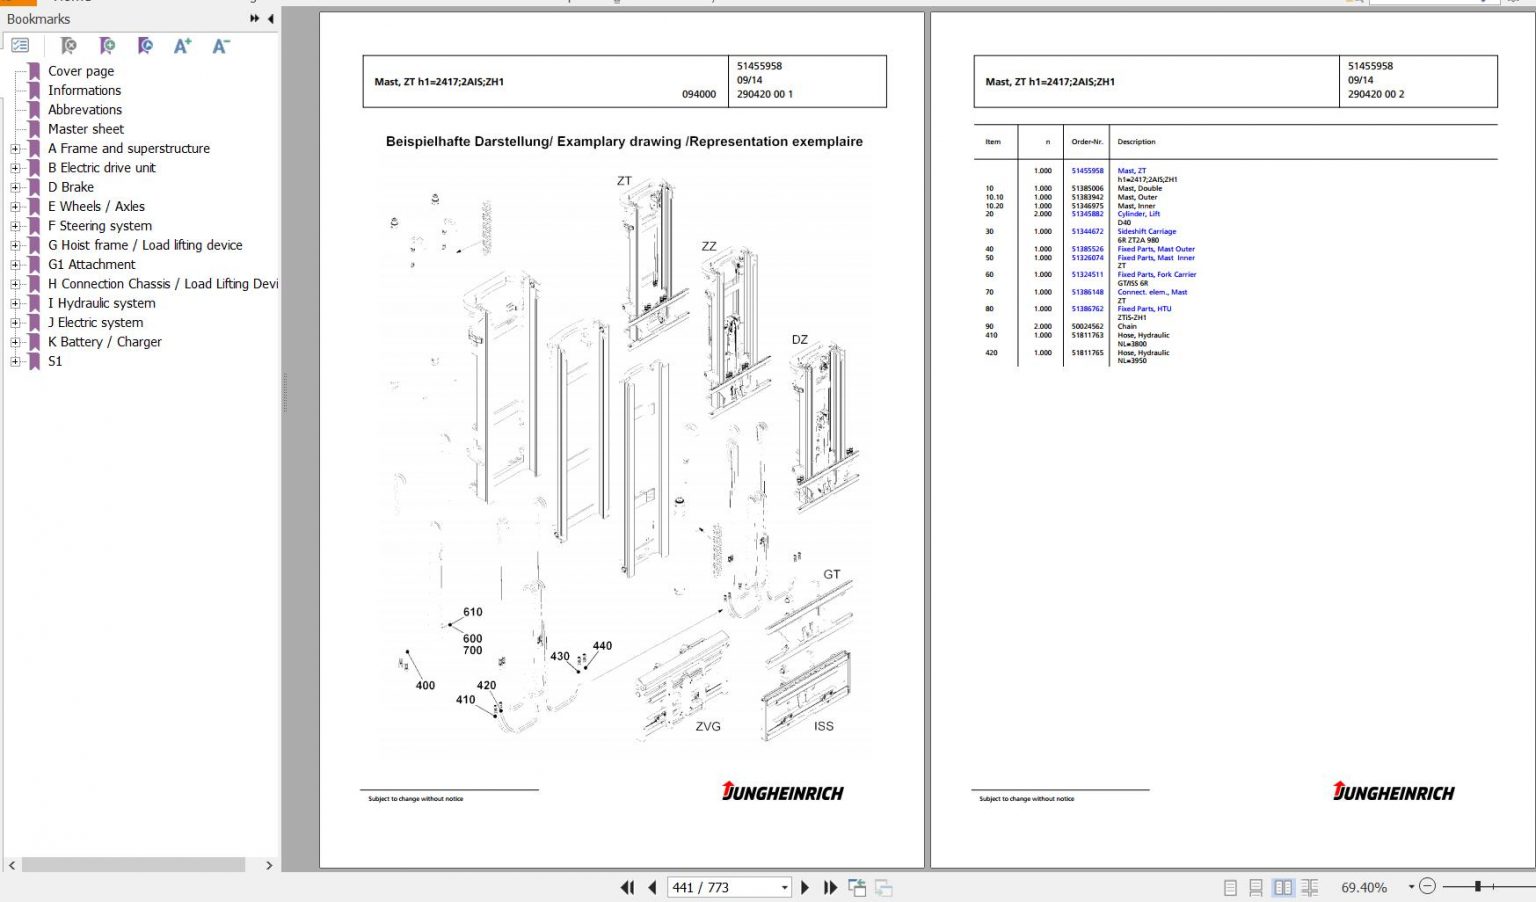
Task: Open the zoom percentage dropdown
Action: tap(1411, 887)
